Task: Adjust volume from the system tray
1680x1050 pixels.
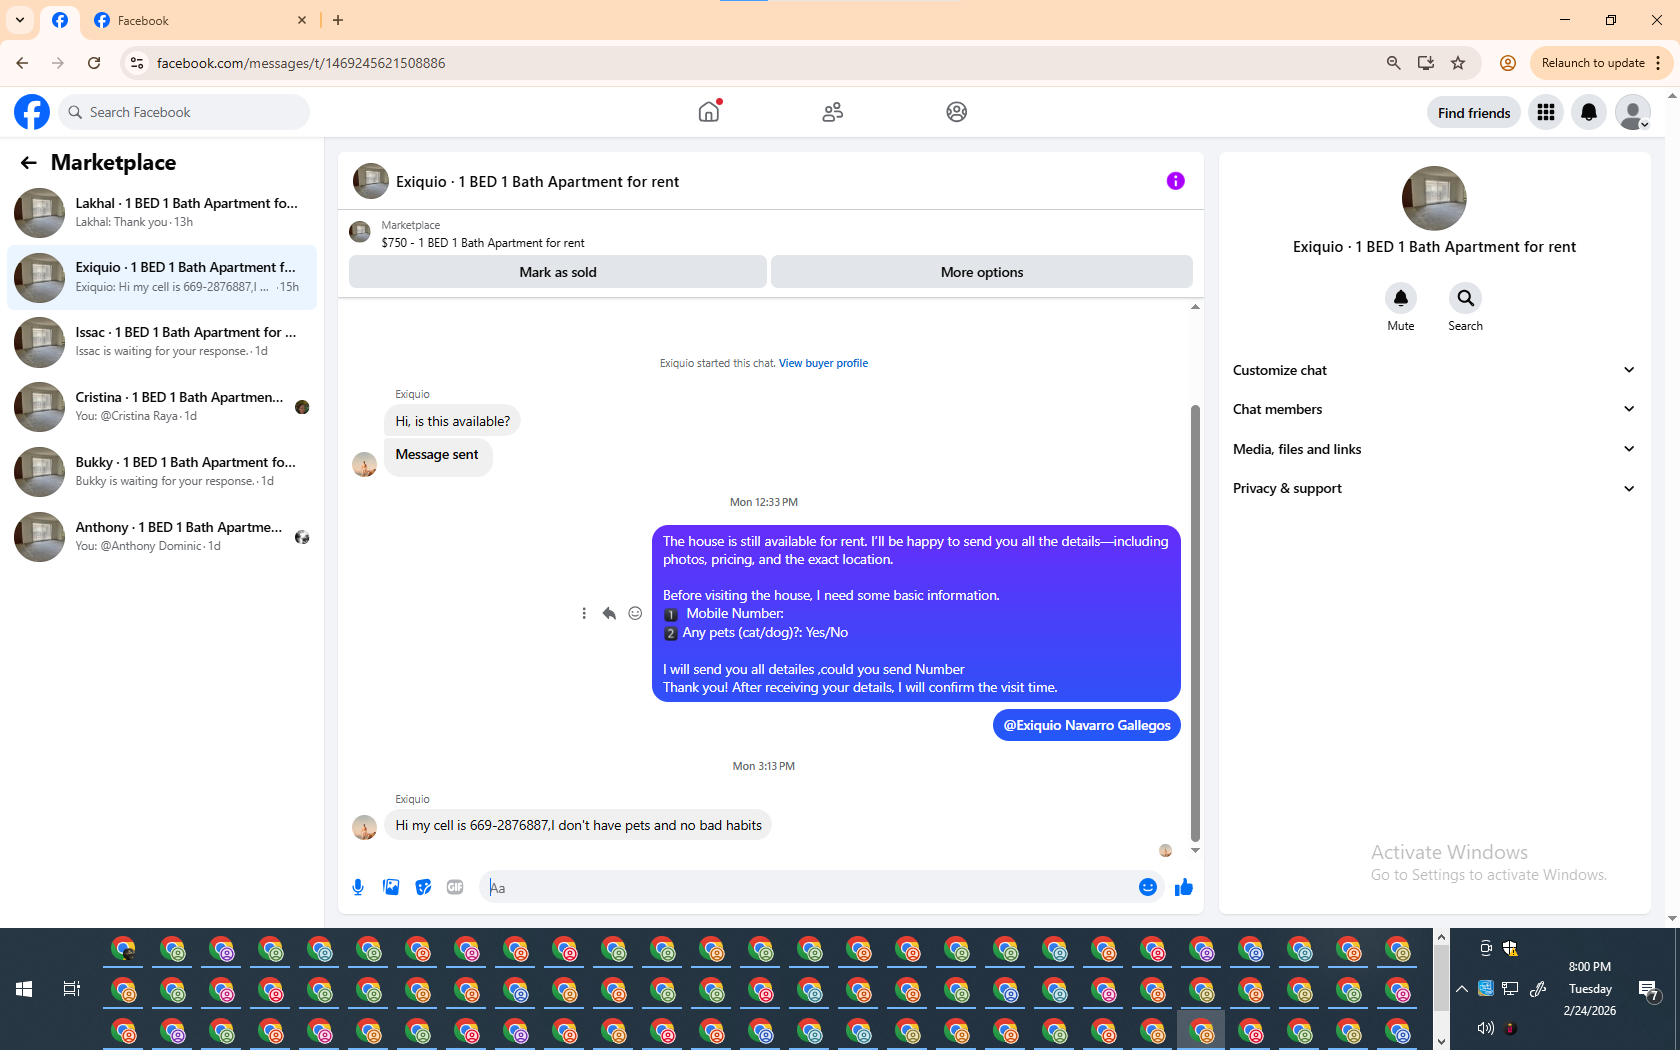Action: (x=1485, y=1028)
